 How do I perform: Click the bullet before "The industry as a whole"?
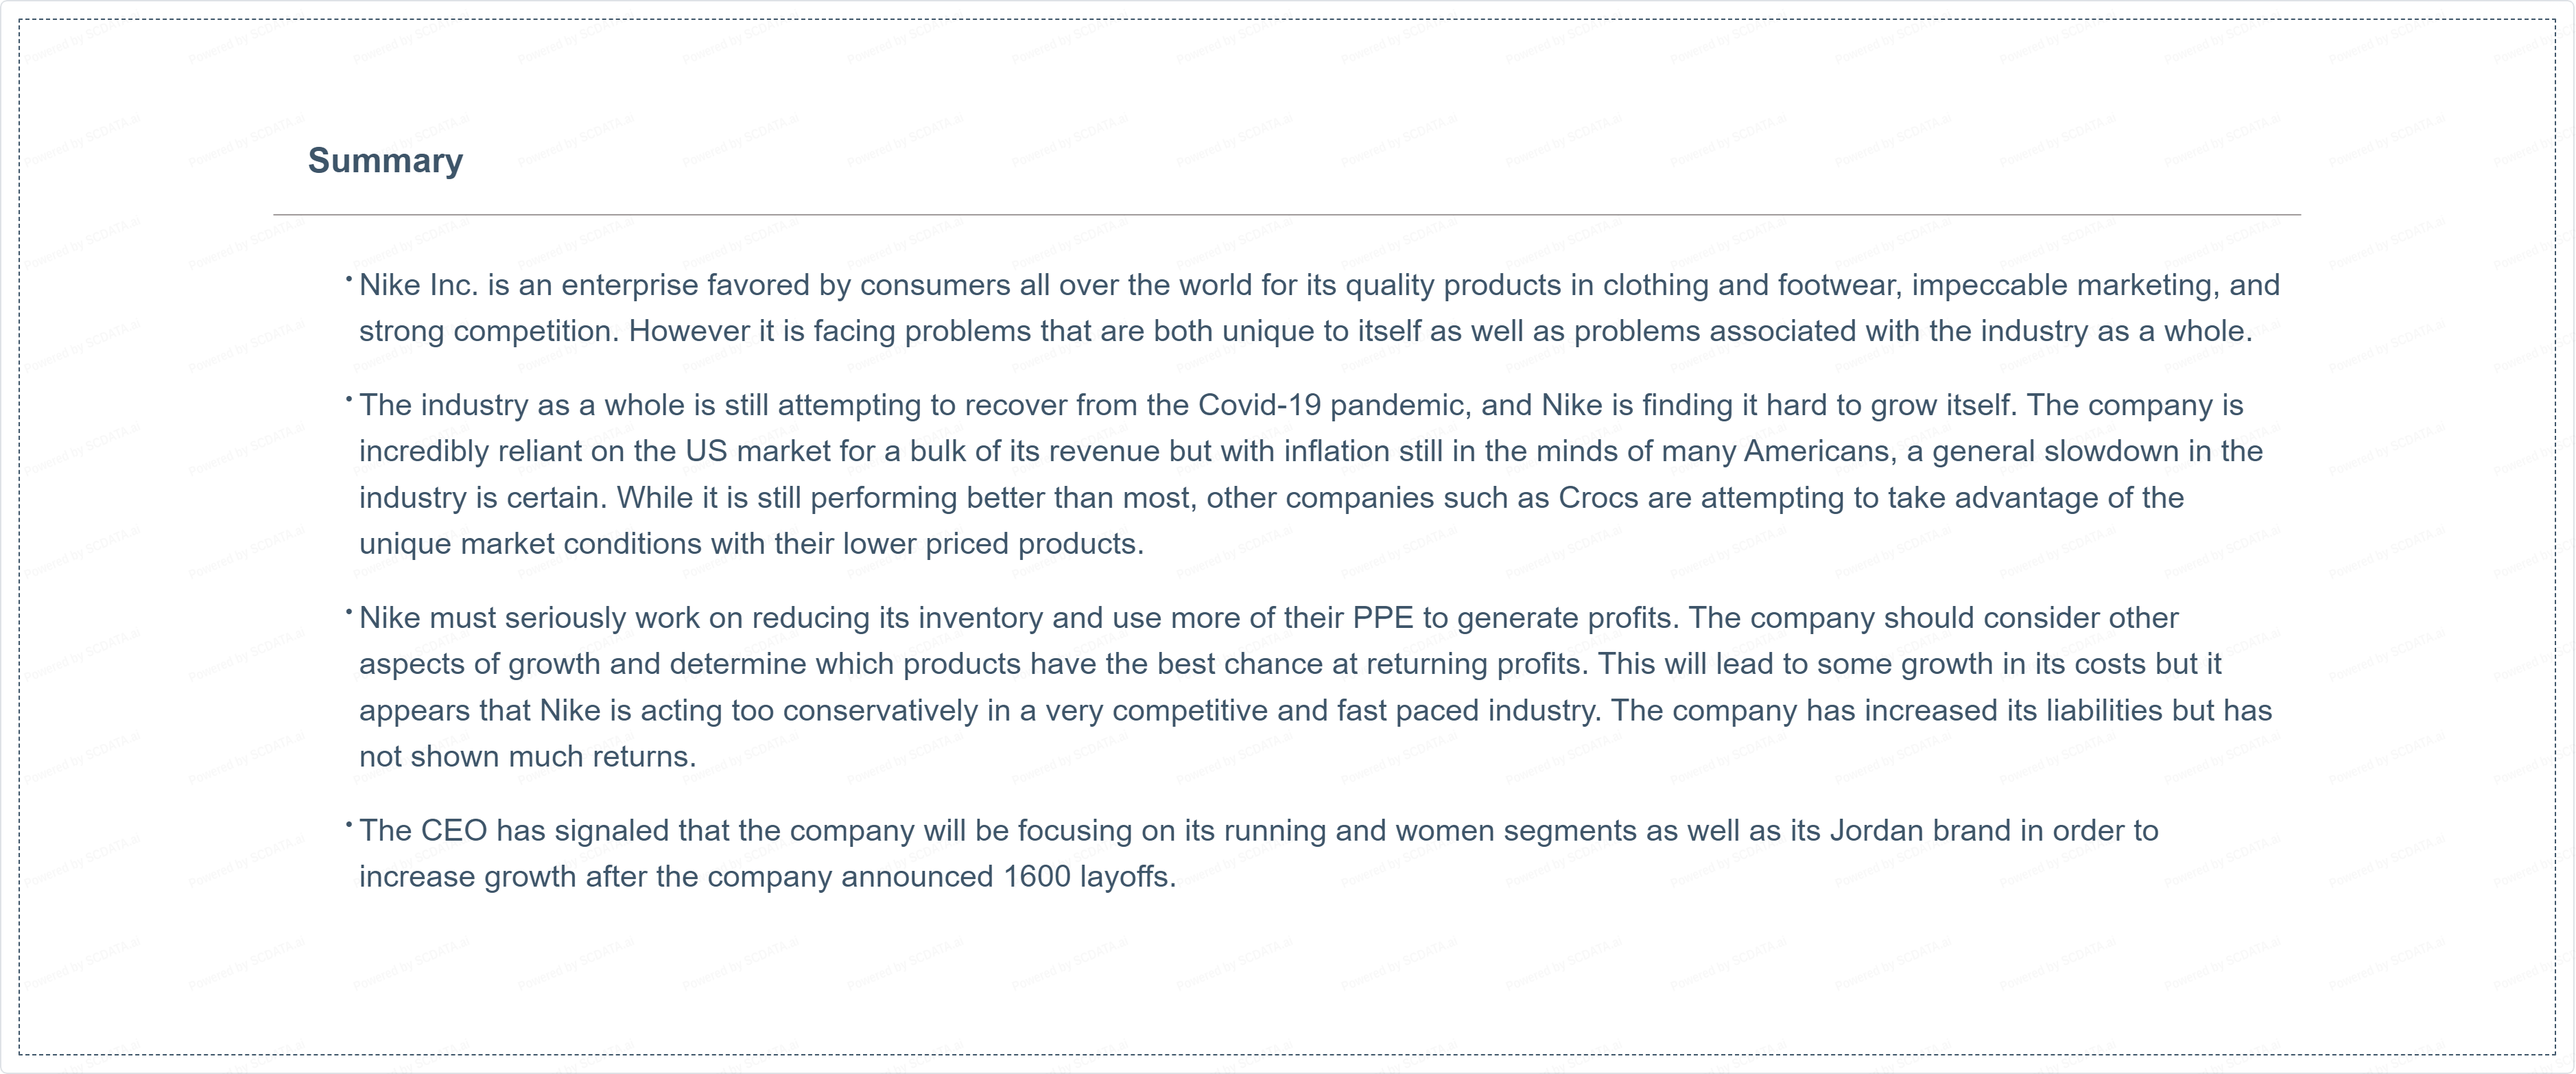coord(349,400)
